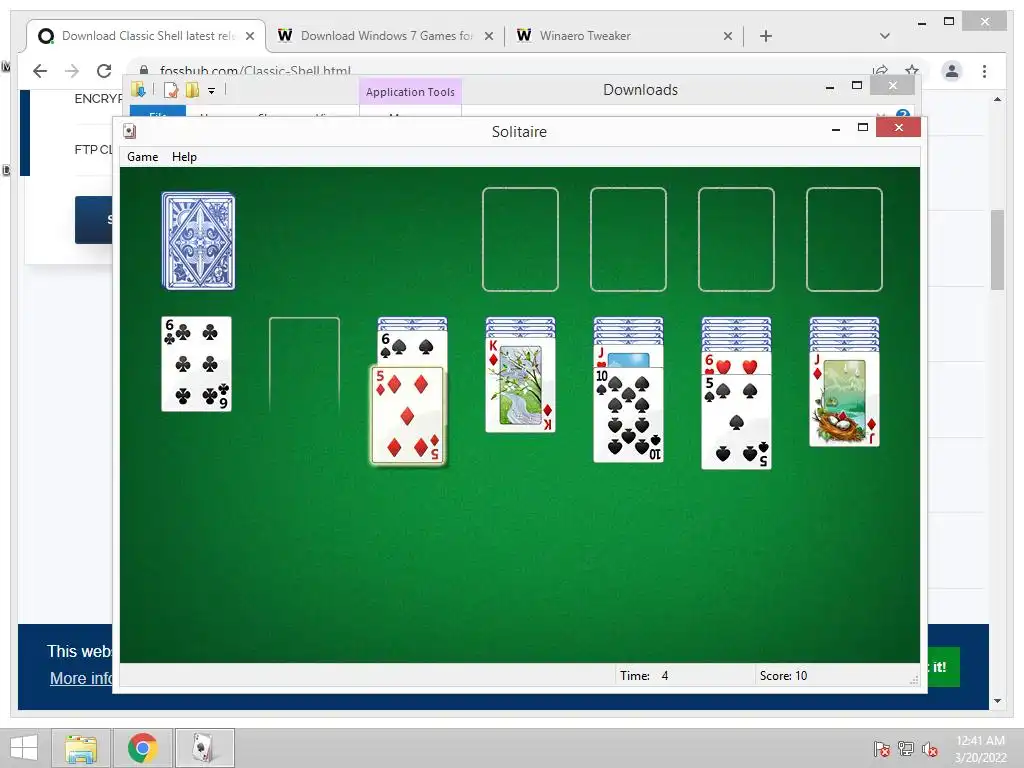Select the 5 of spades card

coord(736,422)
